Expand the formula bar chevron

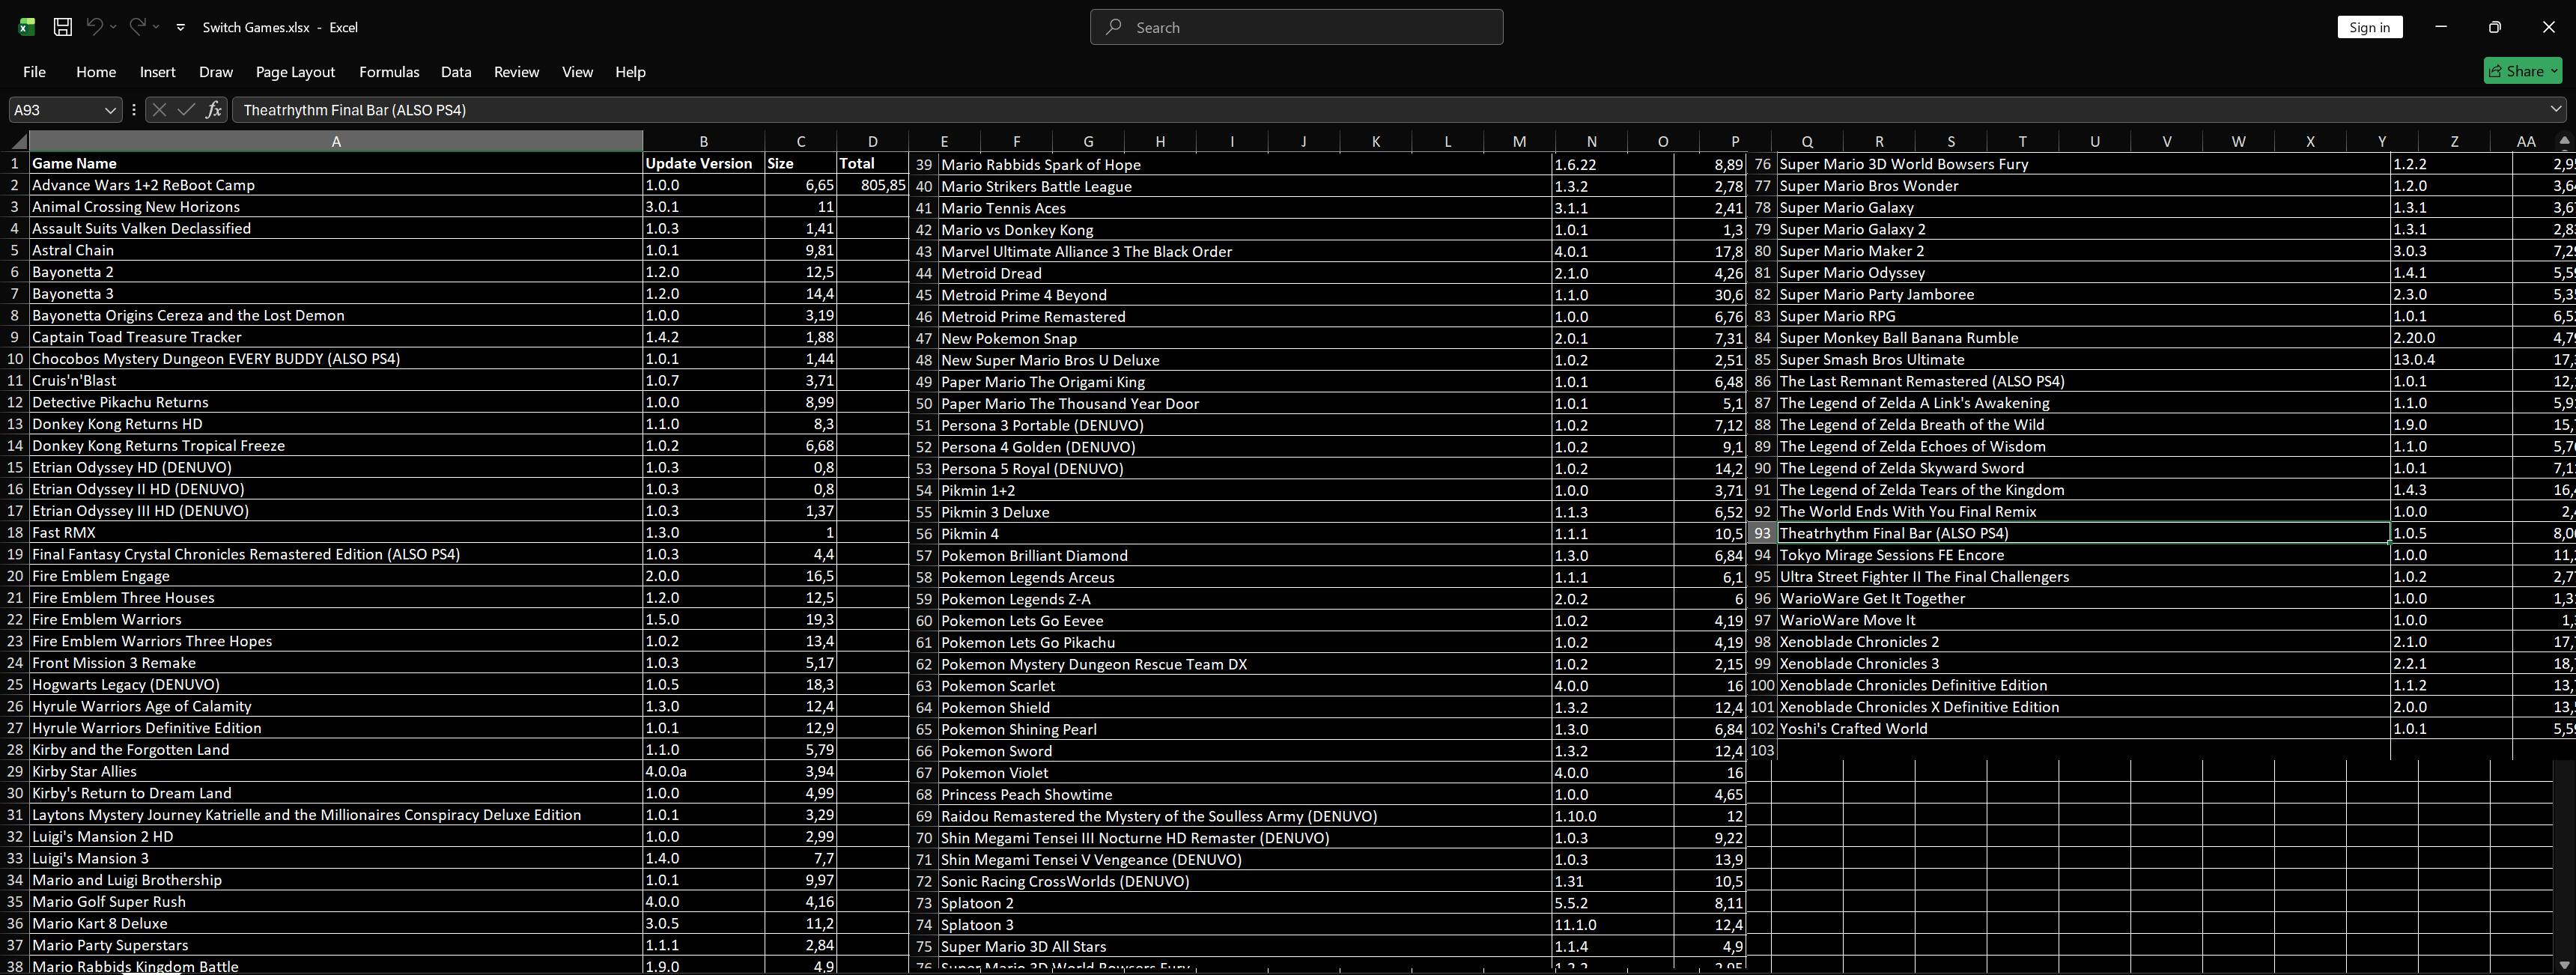pyautogui.click(x=2555, y=109)
